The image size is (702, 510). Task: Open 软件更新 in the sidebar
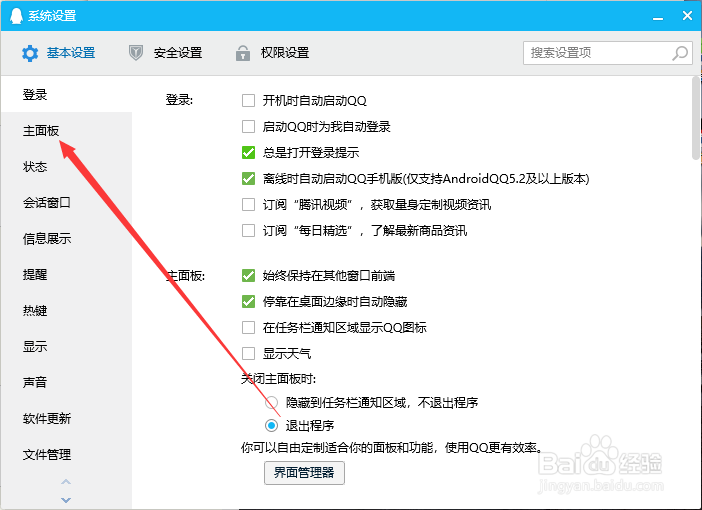point(67,419)
